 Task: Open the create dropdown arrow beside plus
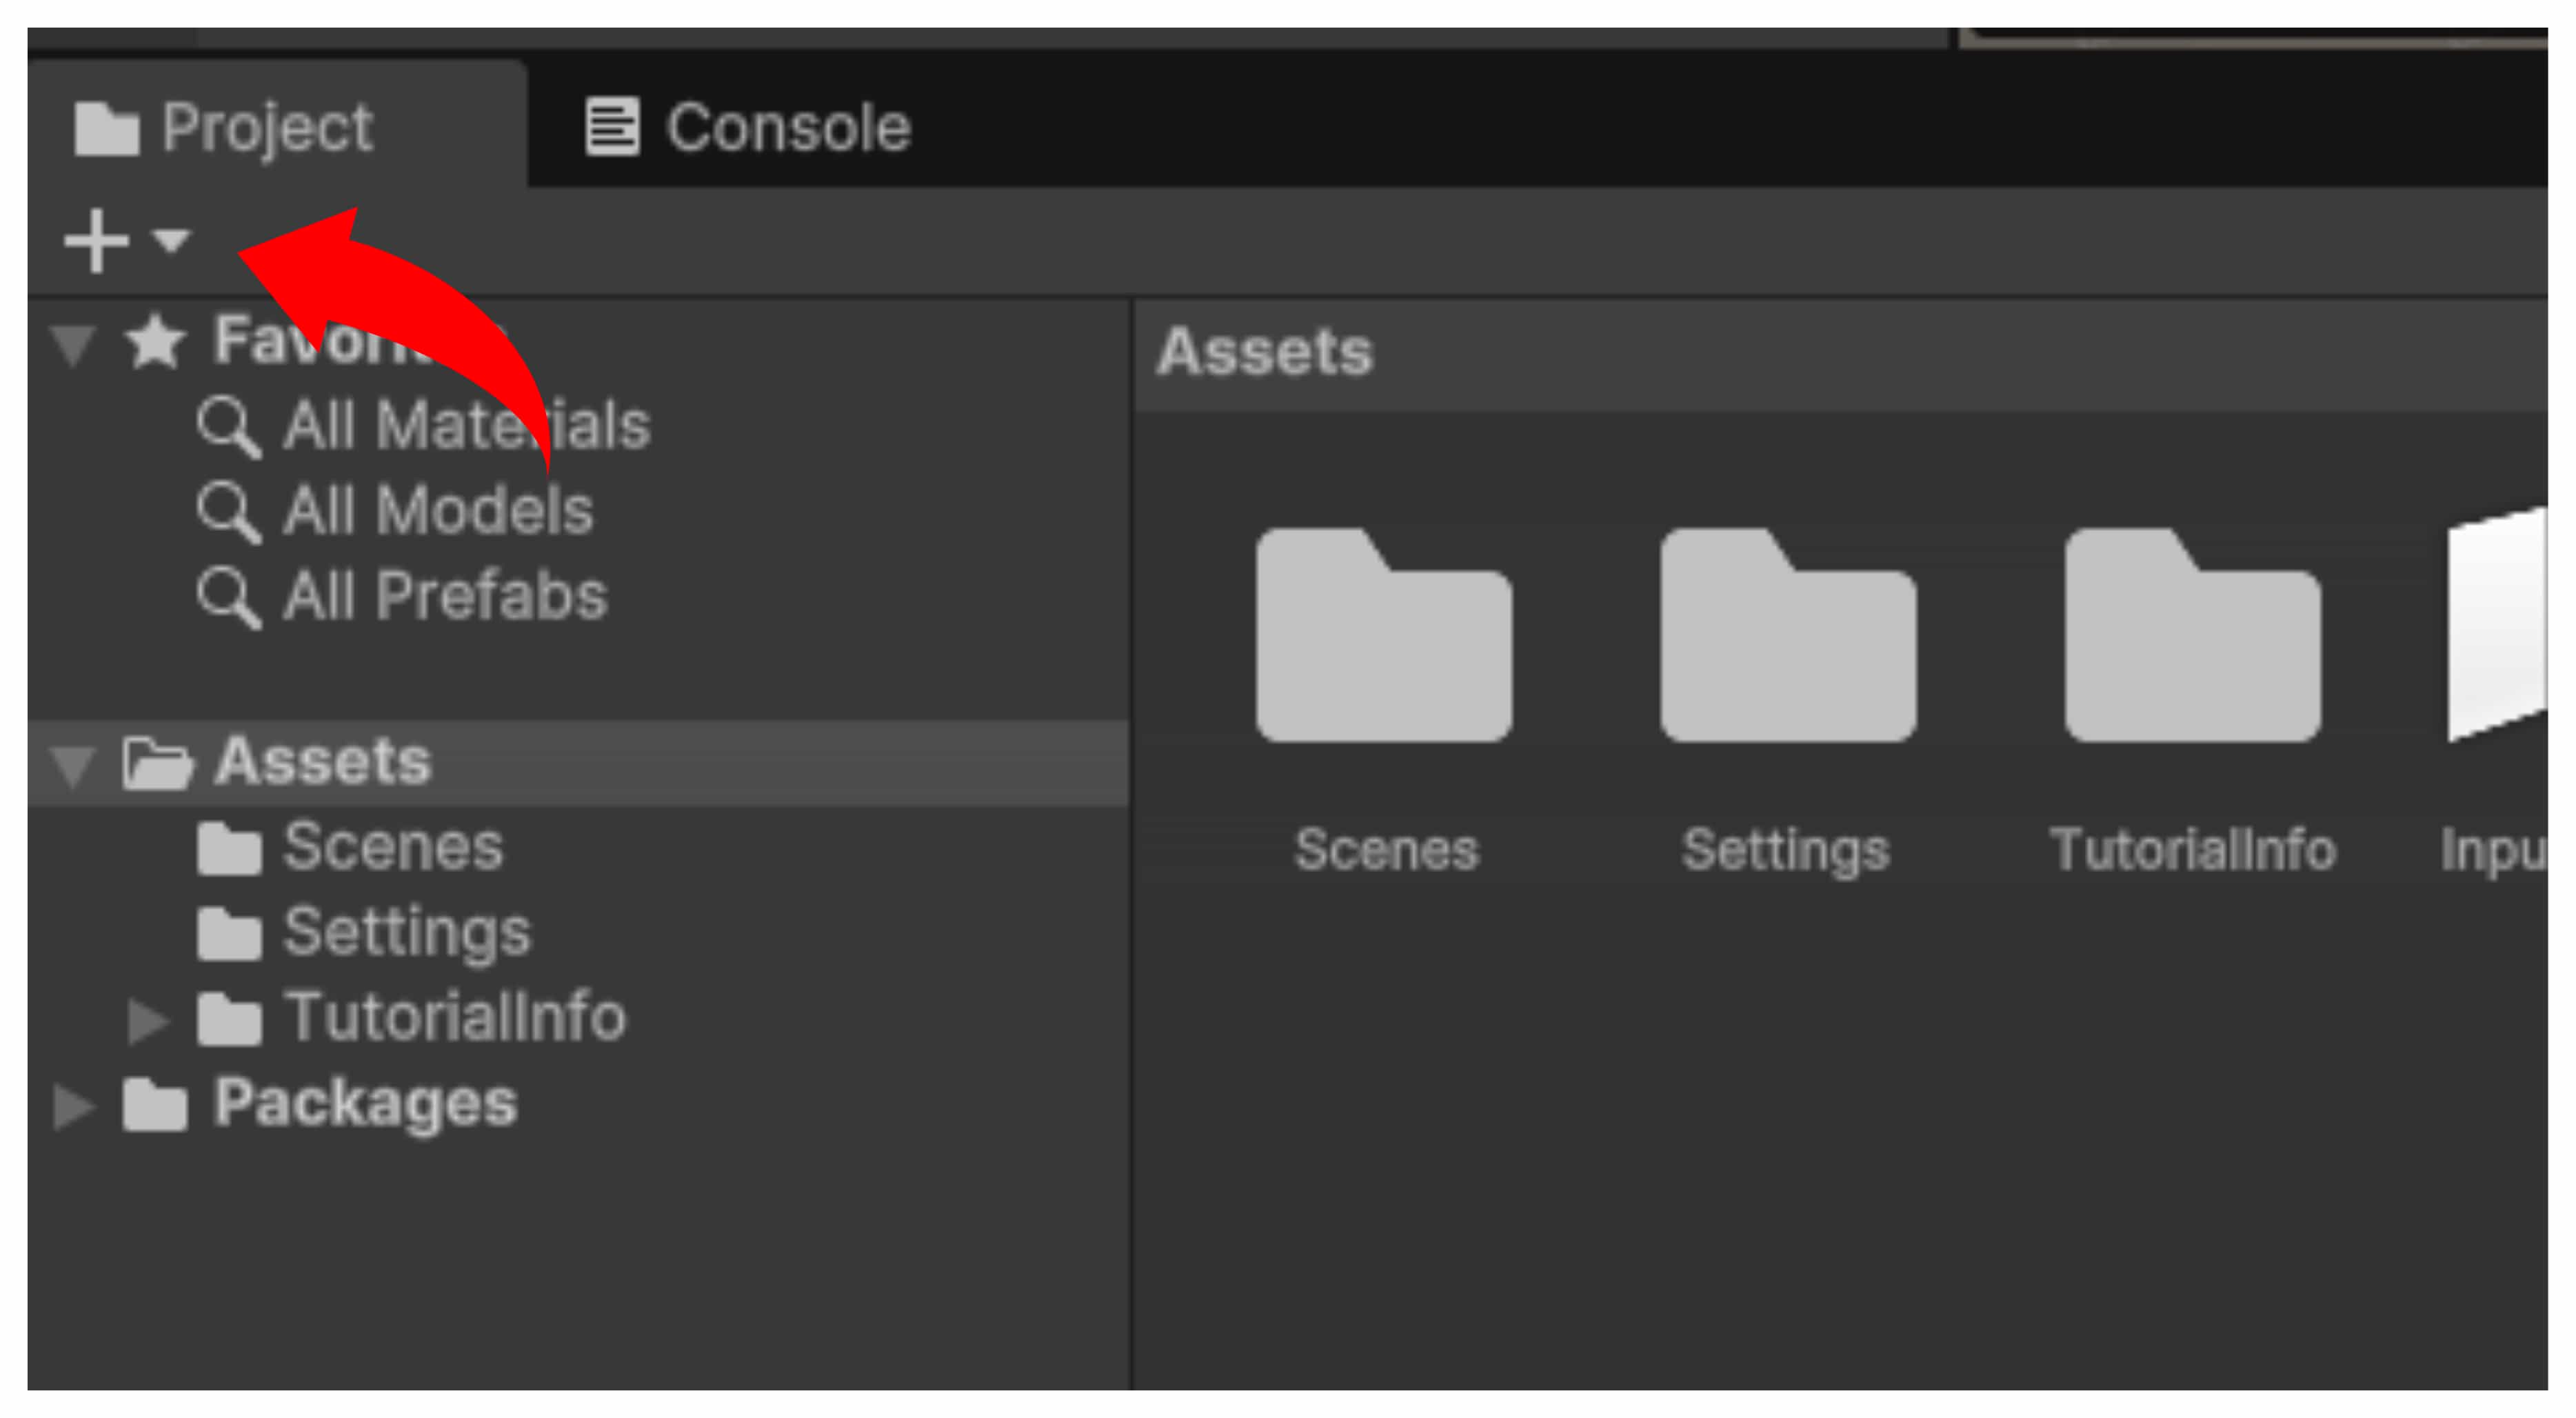(171, 240)
